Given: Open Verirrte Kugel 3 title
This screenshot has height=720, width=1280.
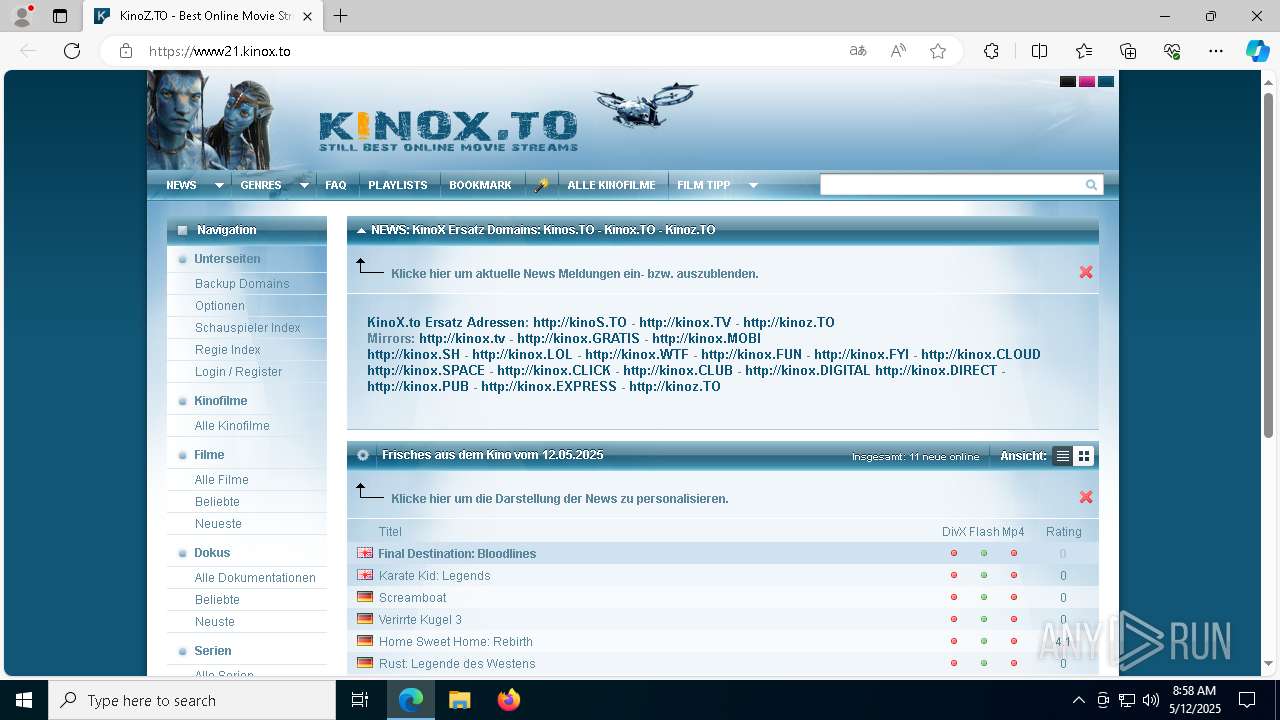Looking at the screenshot, I should [x=420, y=620].
